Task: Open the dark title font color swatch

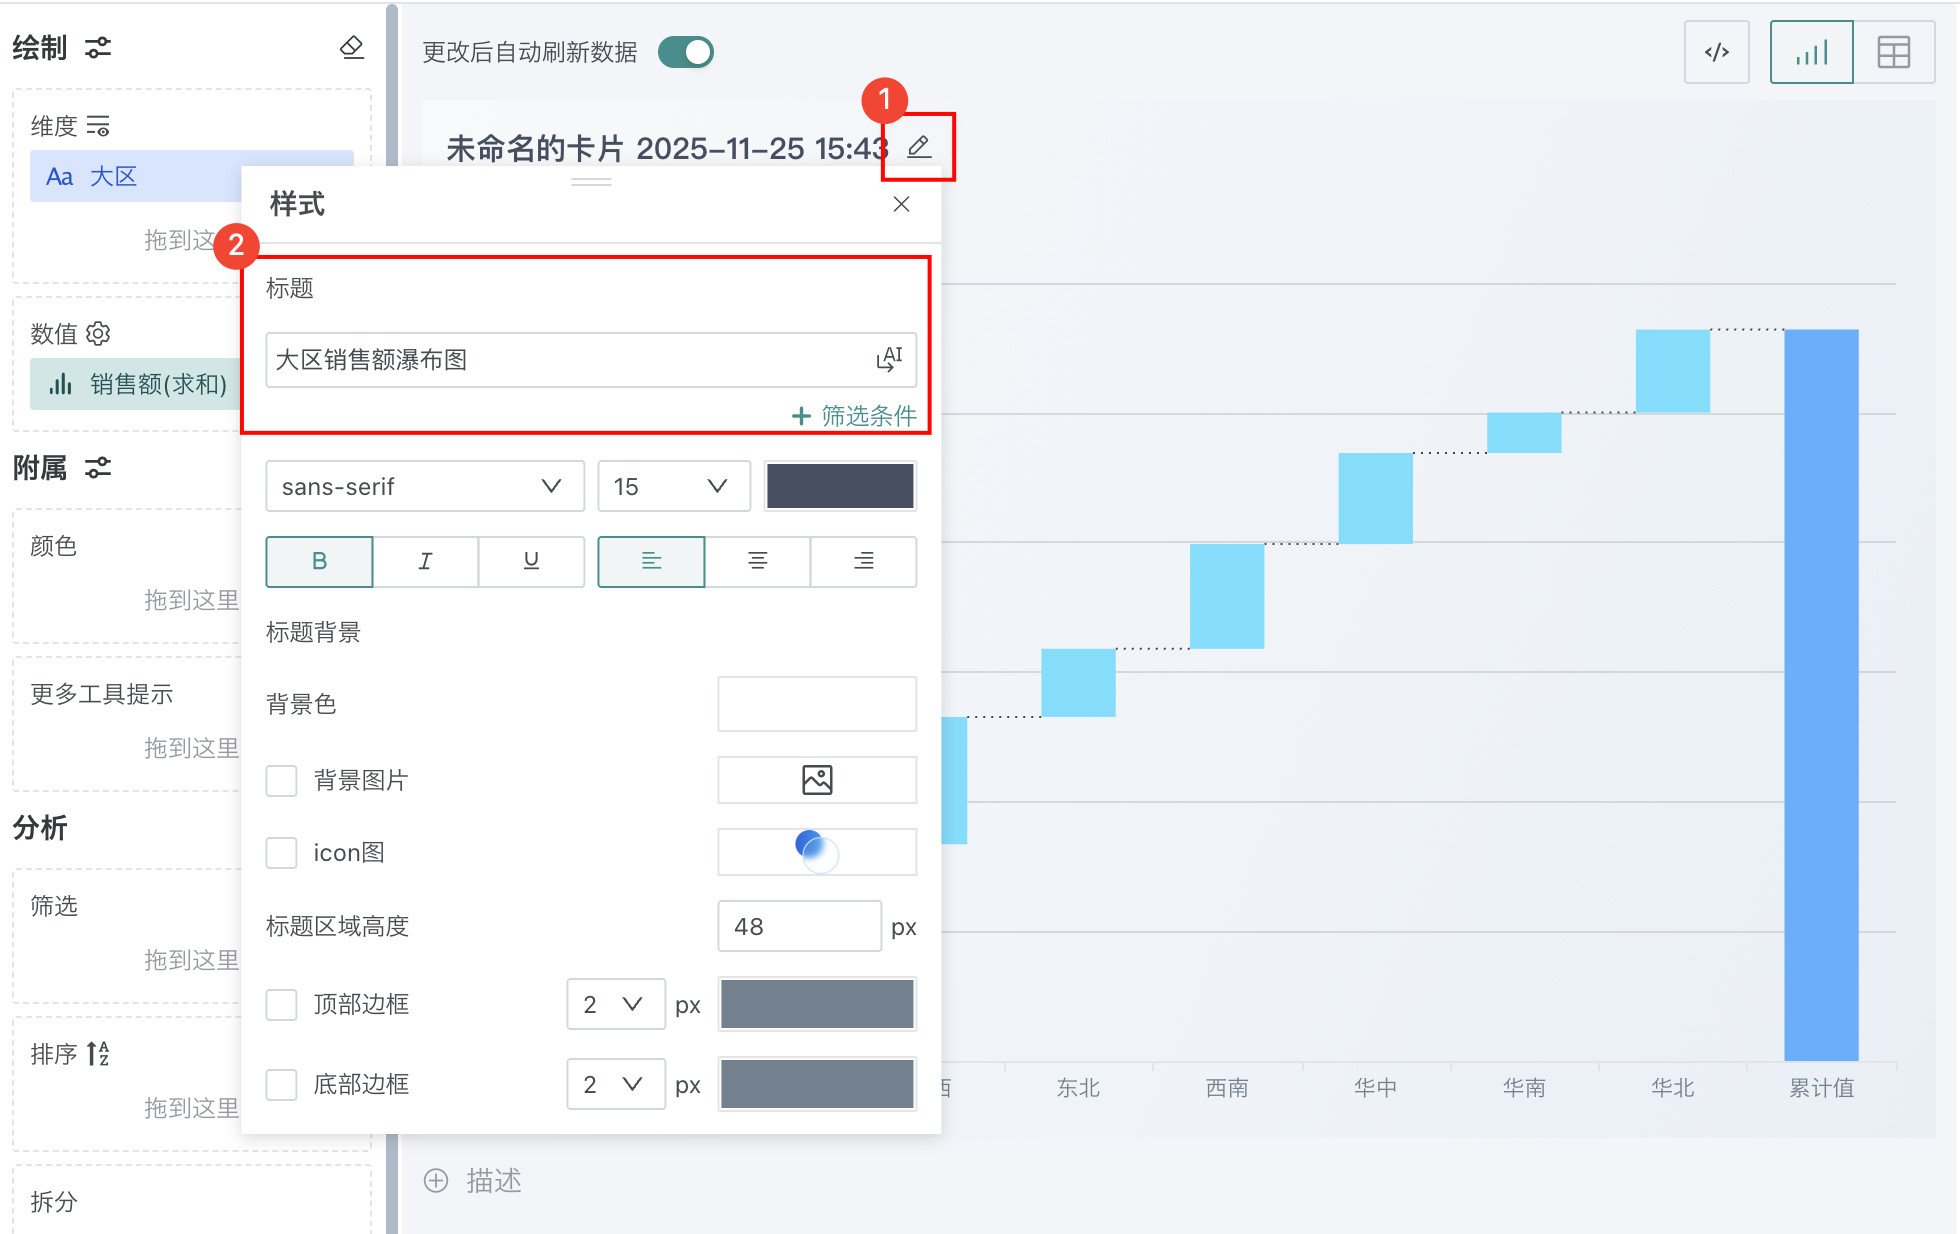Action: pos(840,486)
